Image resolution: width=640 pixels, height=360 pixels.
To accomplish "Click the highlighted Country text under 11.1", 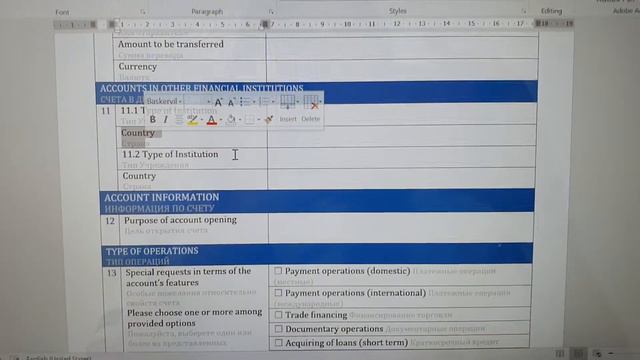I will coord(138,133).
